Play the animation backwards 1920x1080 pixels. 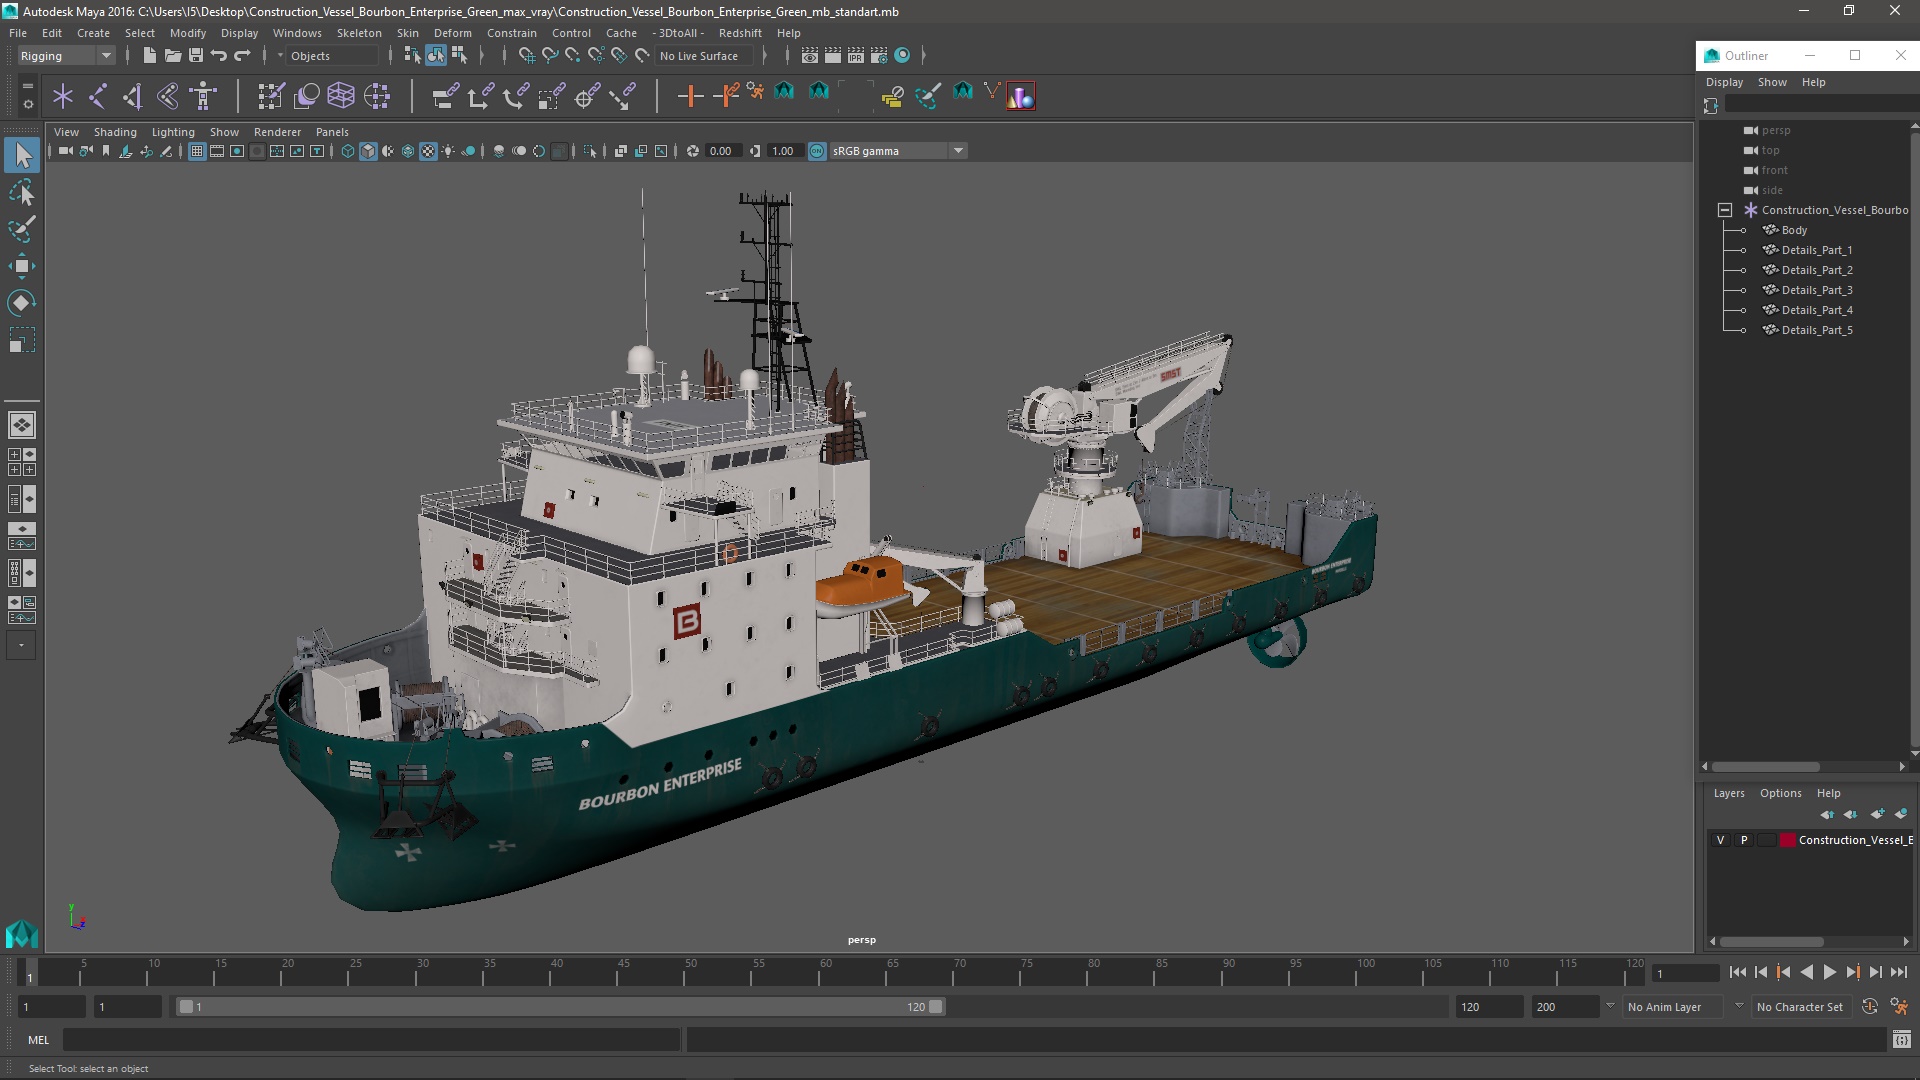point(1806,972)
